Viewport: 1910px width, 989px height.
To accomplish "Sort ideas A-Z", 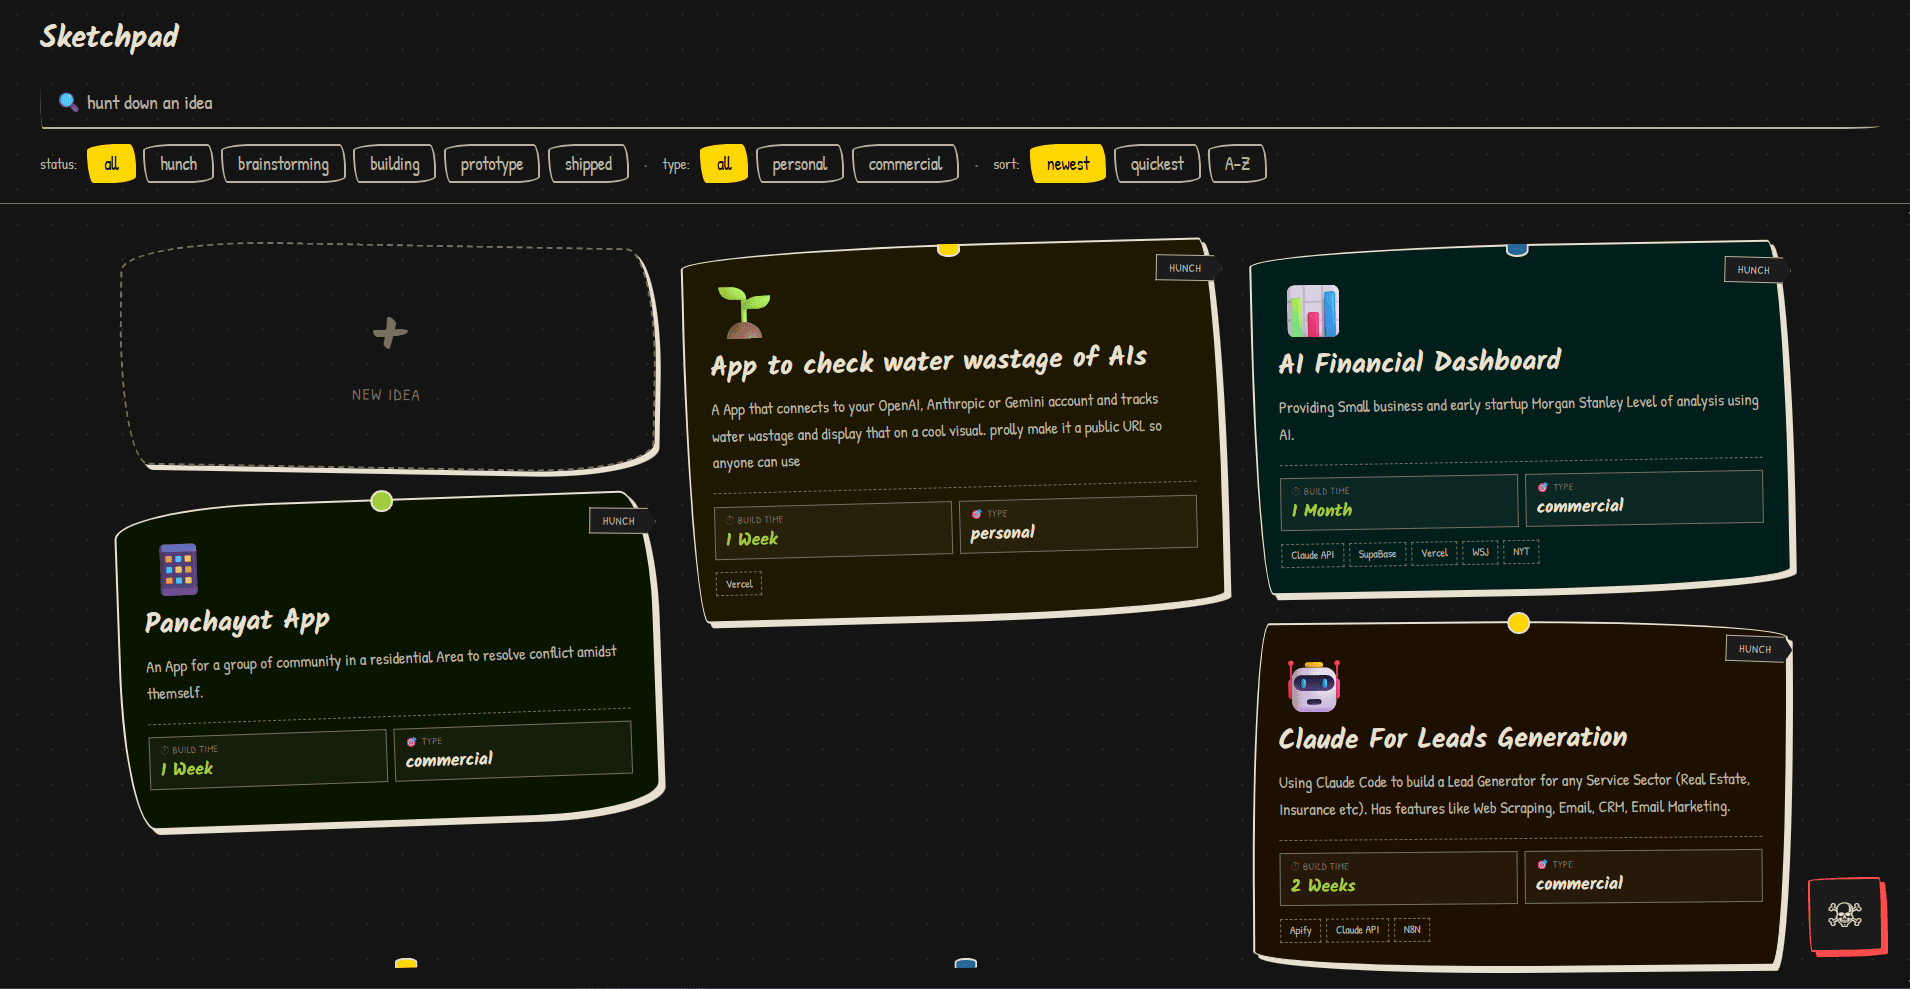I will point(1237,164).
